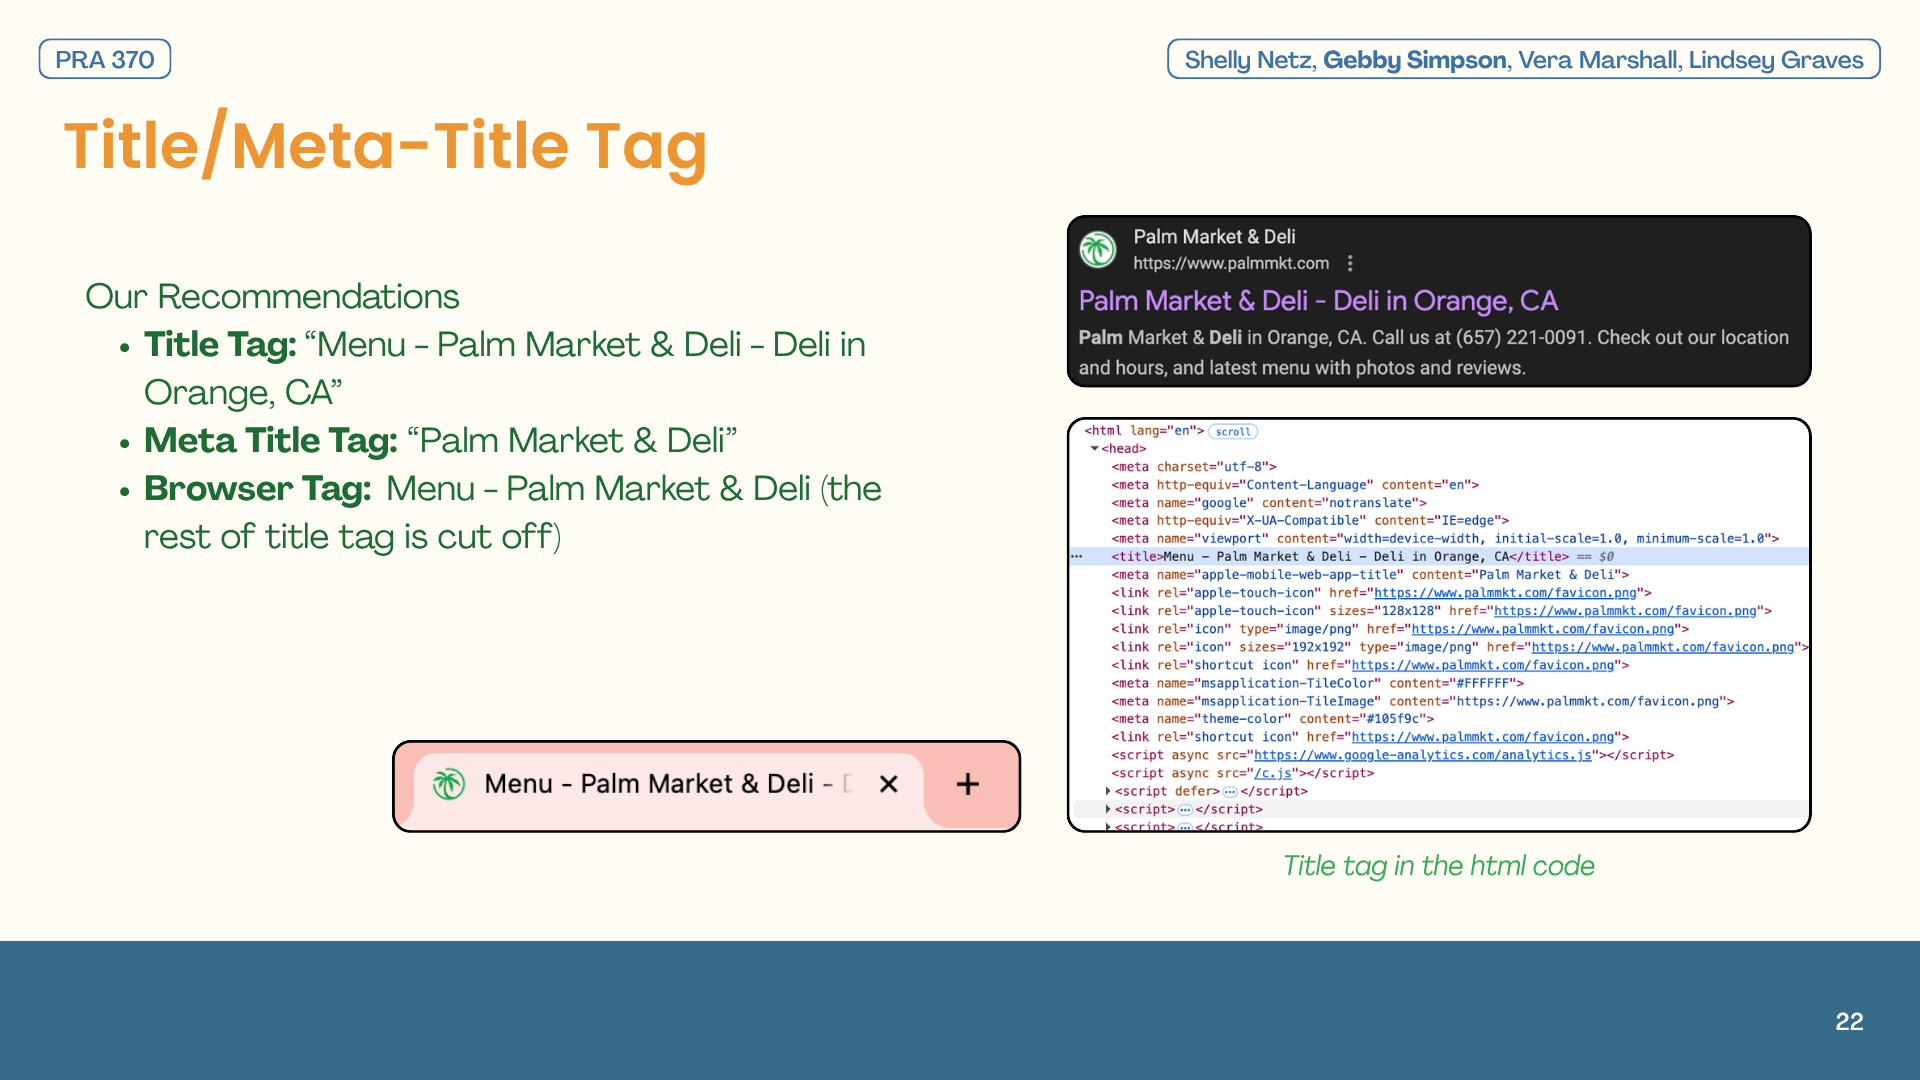Expand the script defer element

tap(1108, 791)
